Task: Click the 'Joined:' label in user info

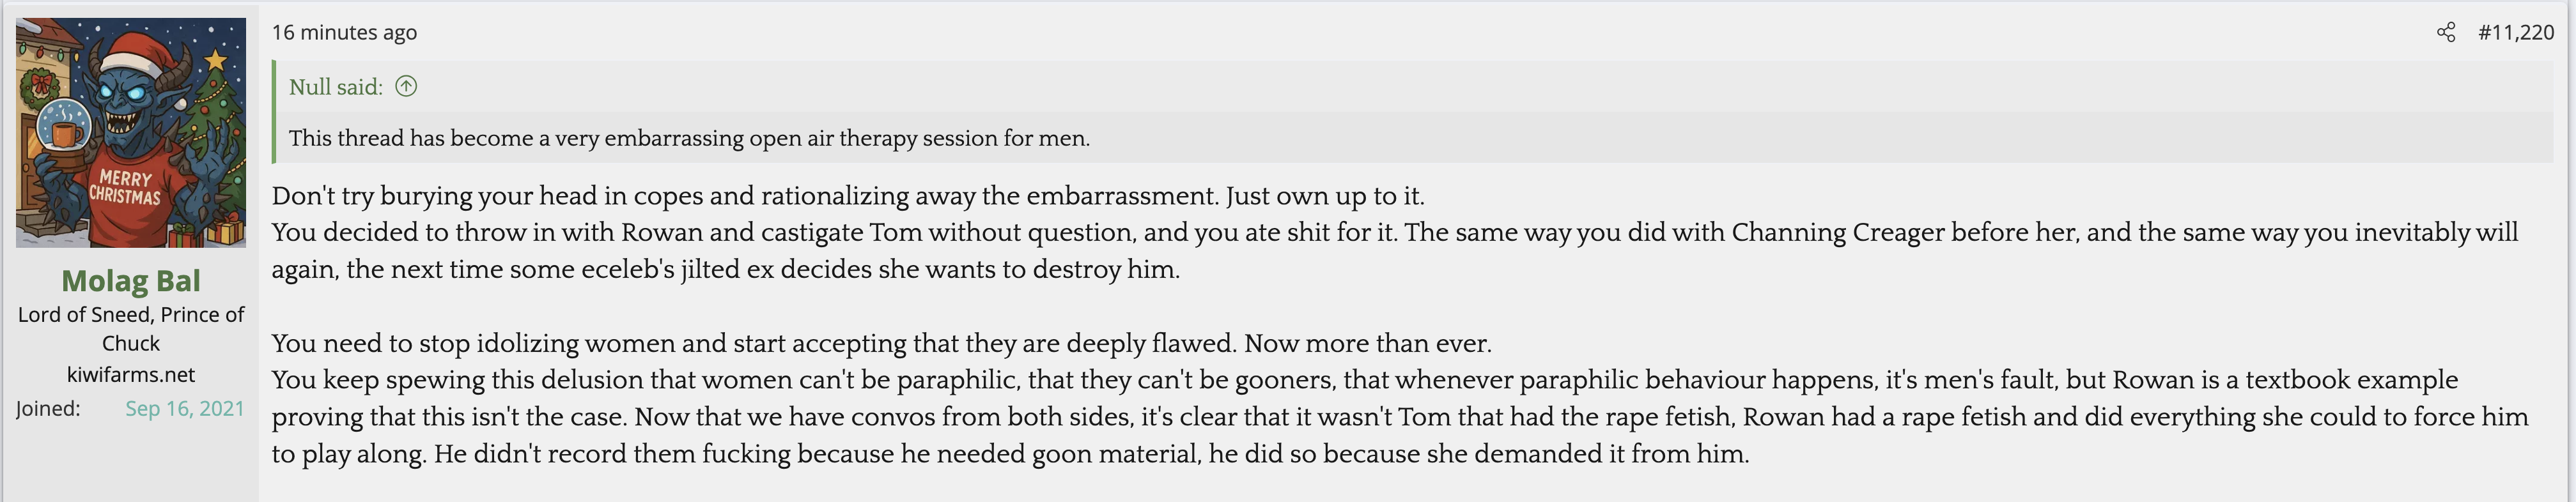Action: tap(48, 409)
